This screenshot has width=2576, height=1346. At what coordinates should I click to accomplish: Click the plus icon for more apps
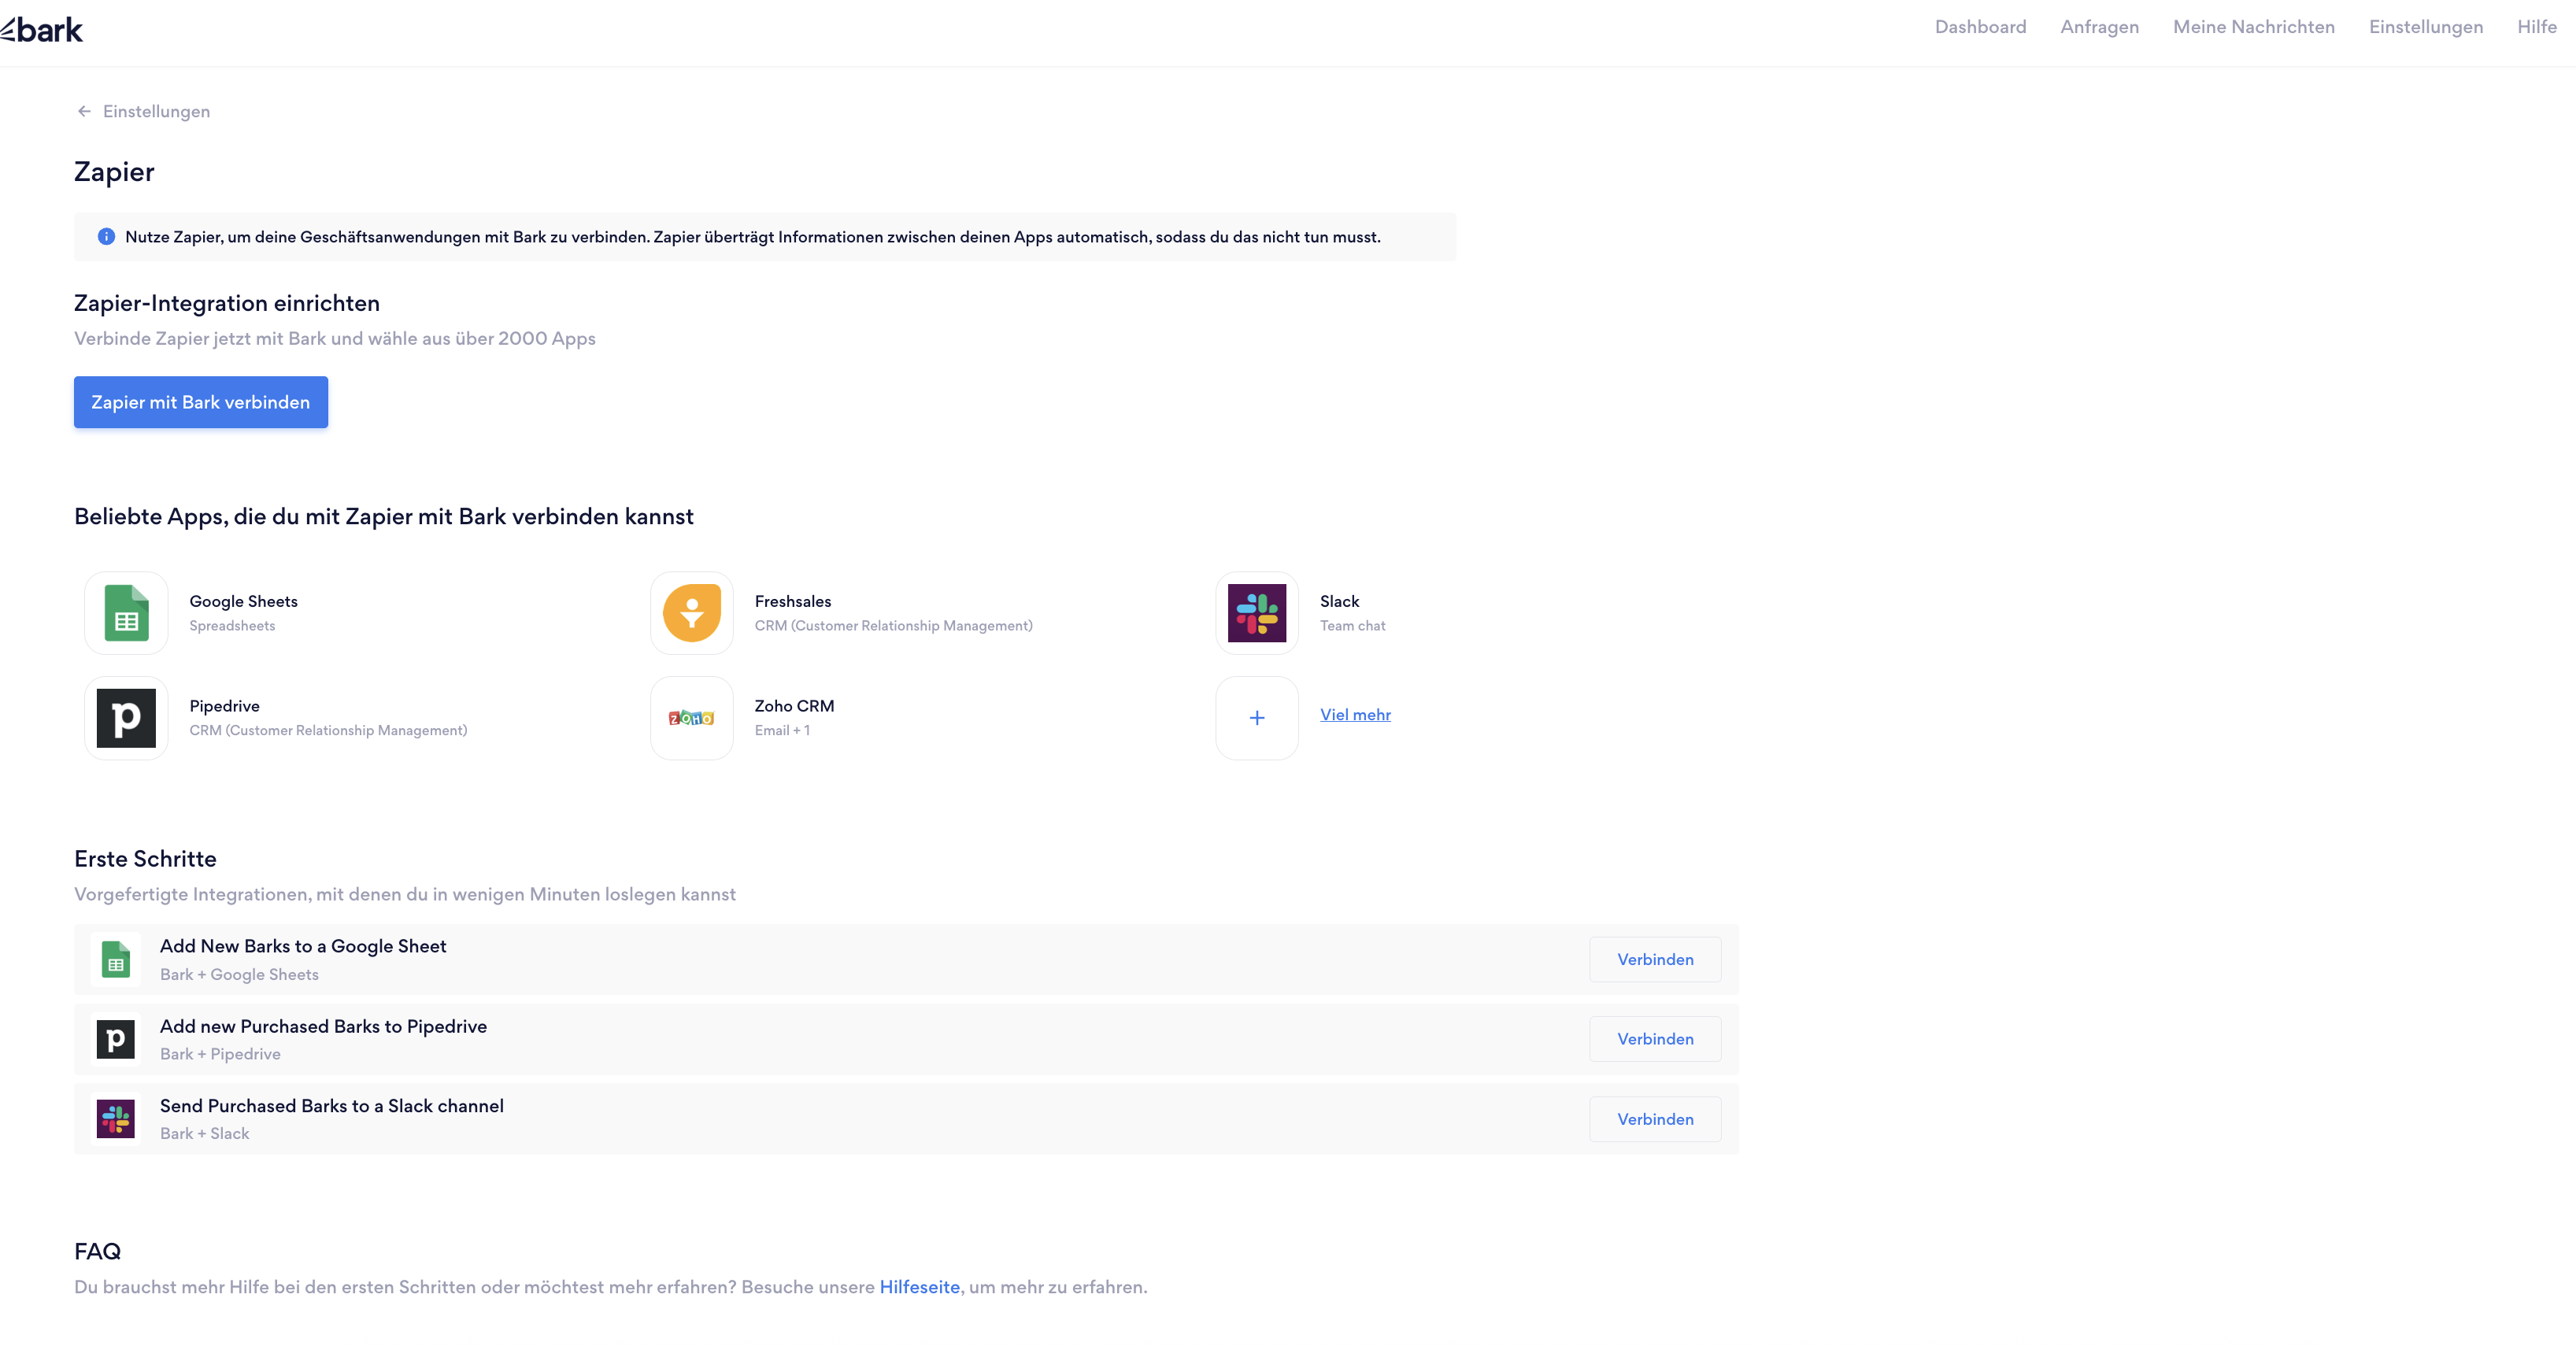(x=1257, y=718)
